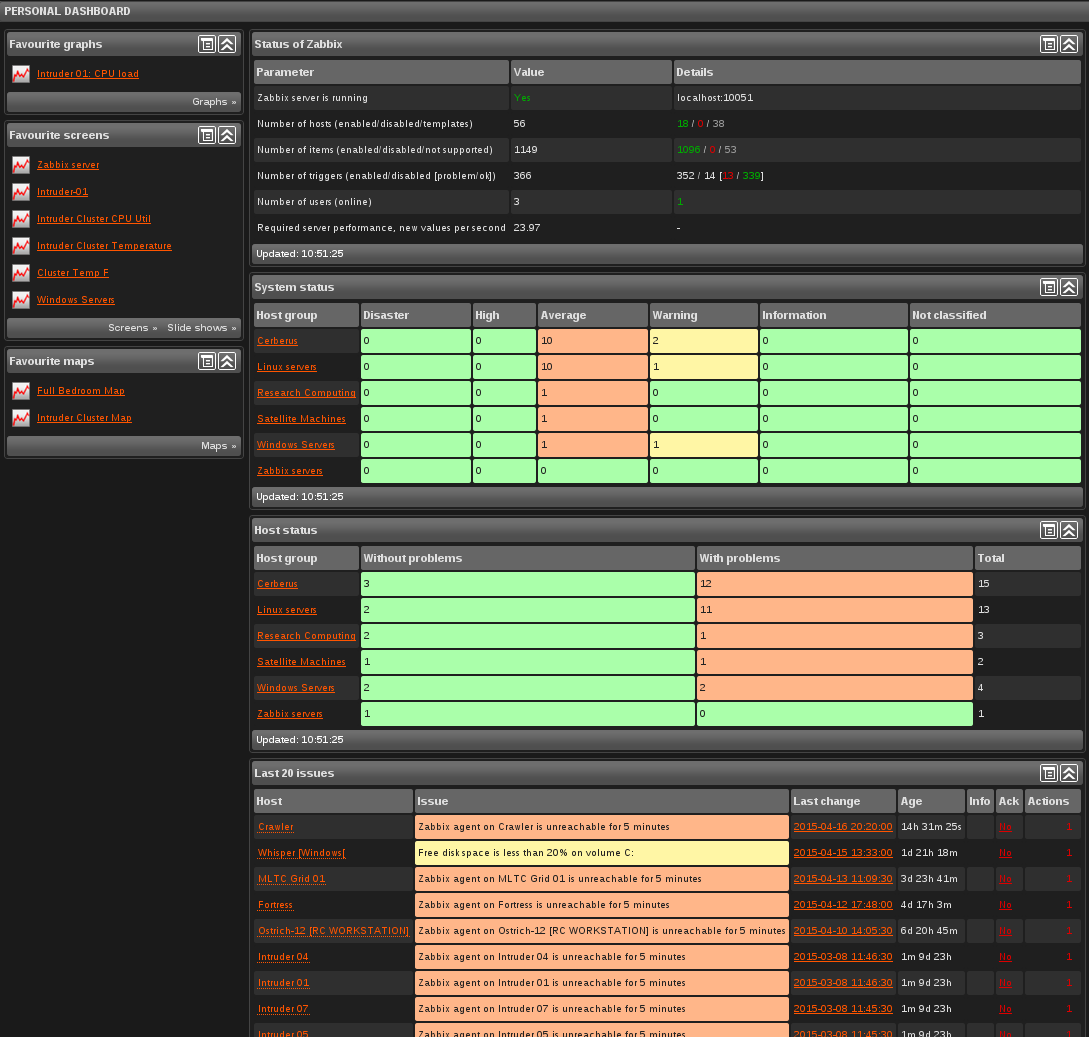Screen dimensions: 1089x1037
Task: Collapse the Favourite maps panel
Action: pyautogui.click(x=227, y=360)
